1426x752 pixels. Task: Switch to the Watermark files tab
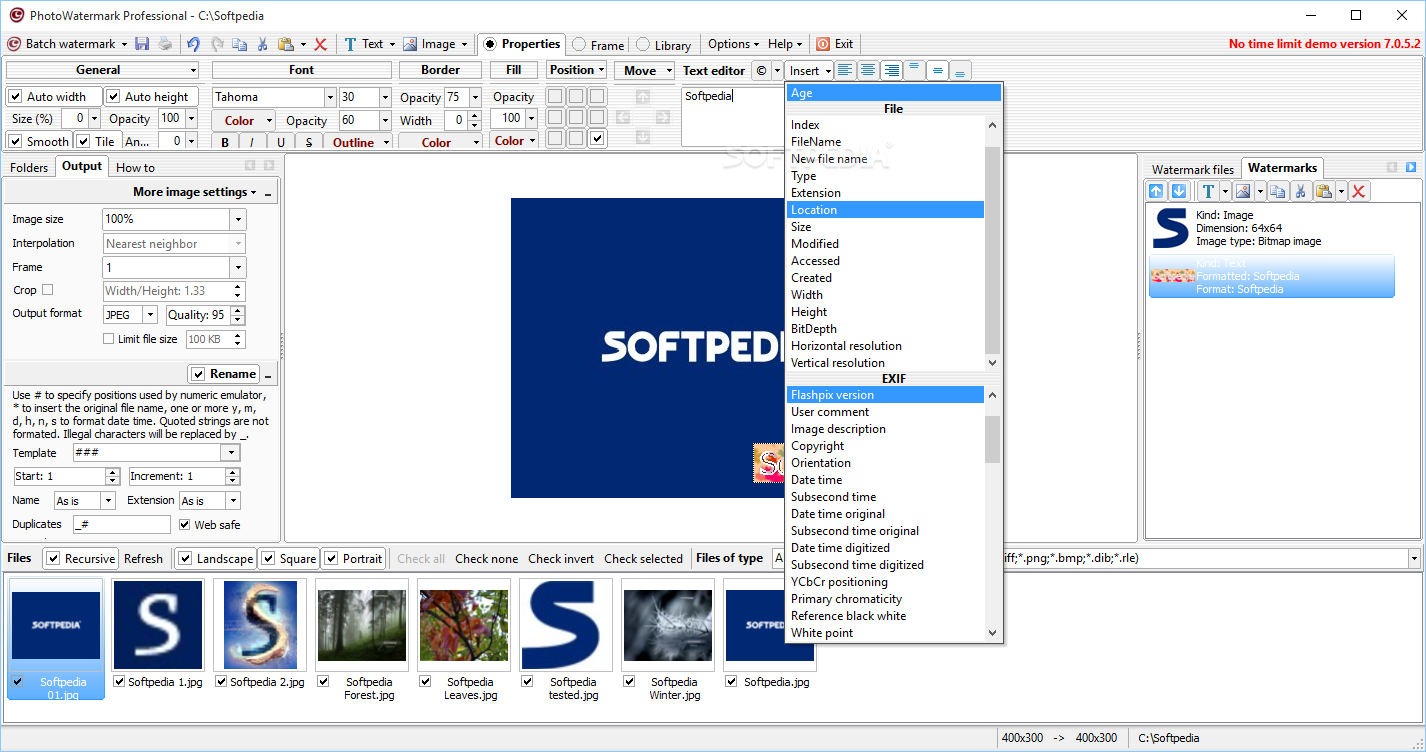pos(1193,169)
